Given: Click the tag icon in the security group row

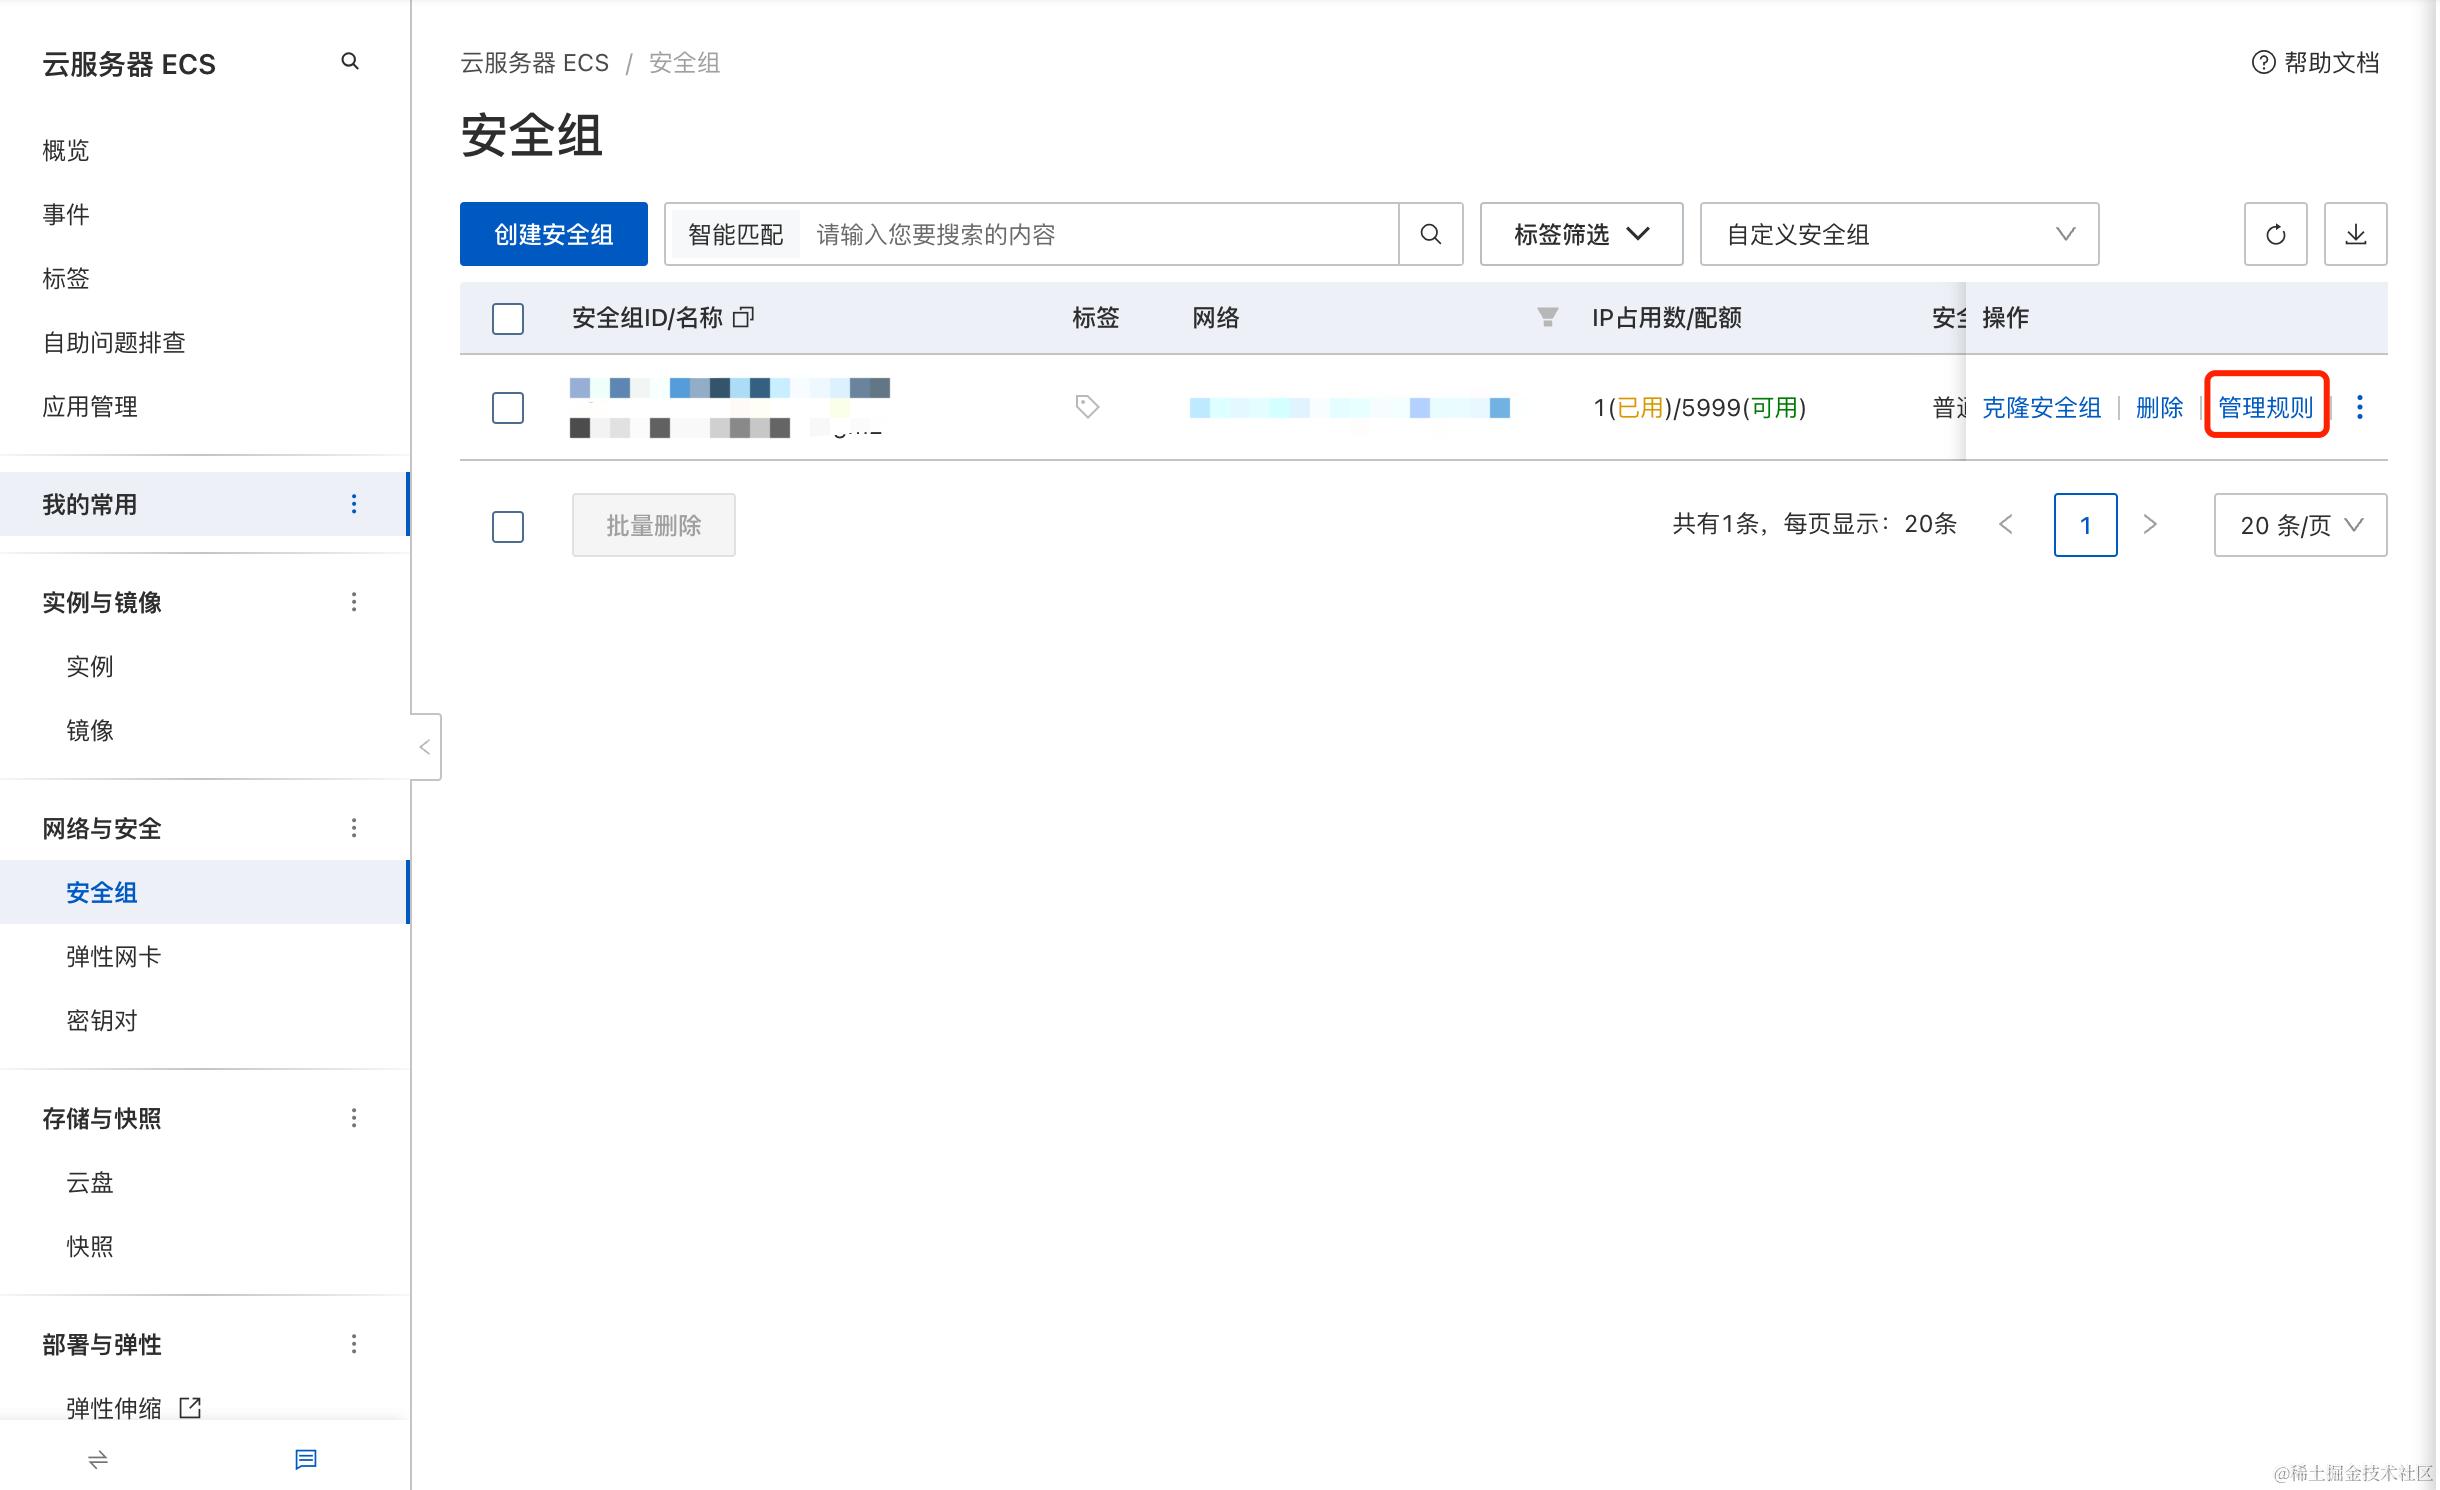Looking at the screenshot, I should point(1087,407).
